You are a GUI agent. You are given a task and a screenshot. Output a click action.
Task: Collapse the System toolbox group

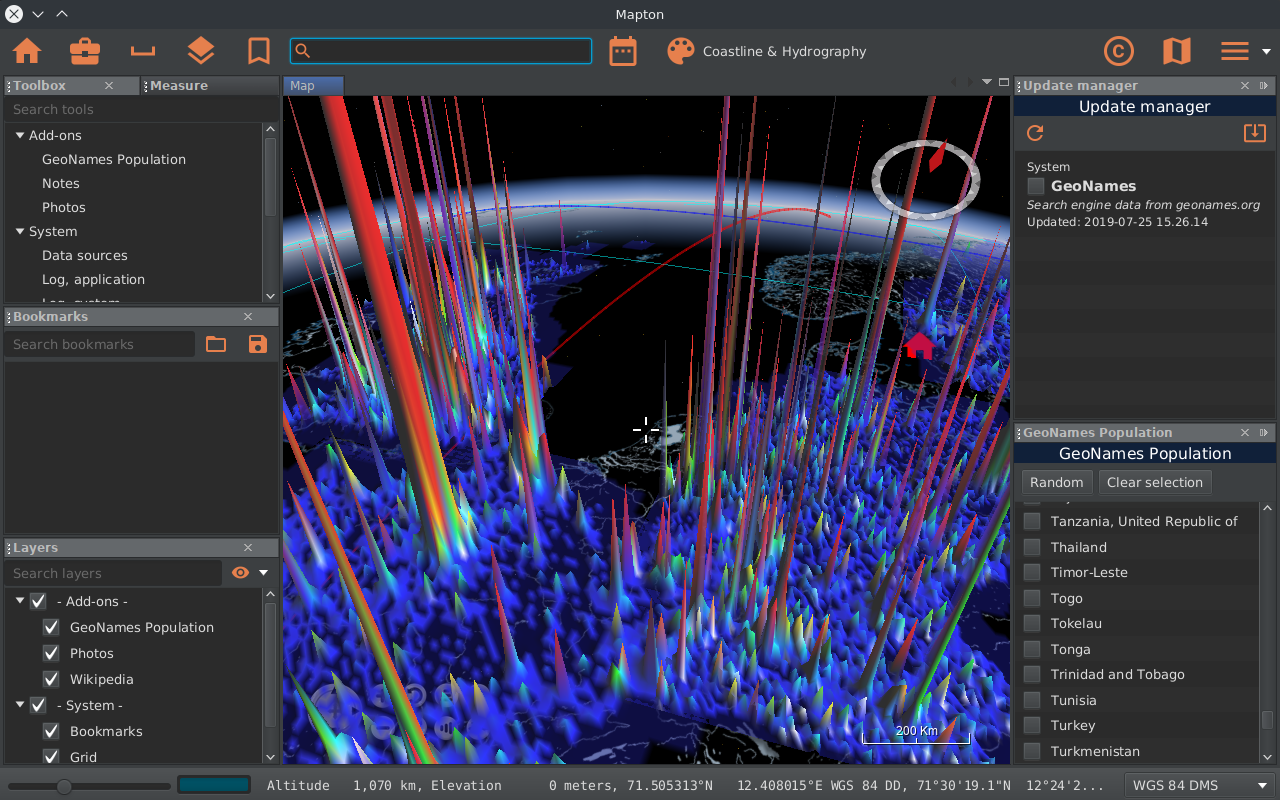(20, 231)
